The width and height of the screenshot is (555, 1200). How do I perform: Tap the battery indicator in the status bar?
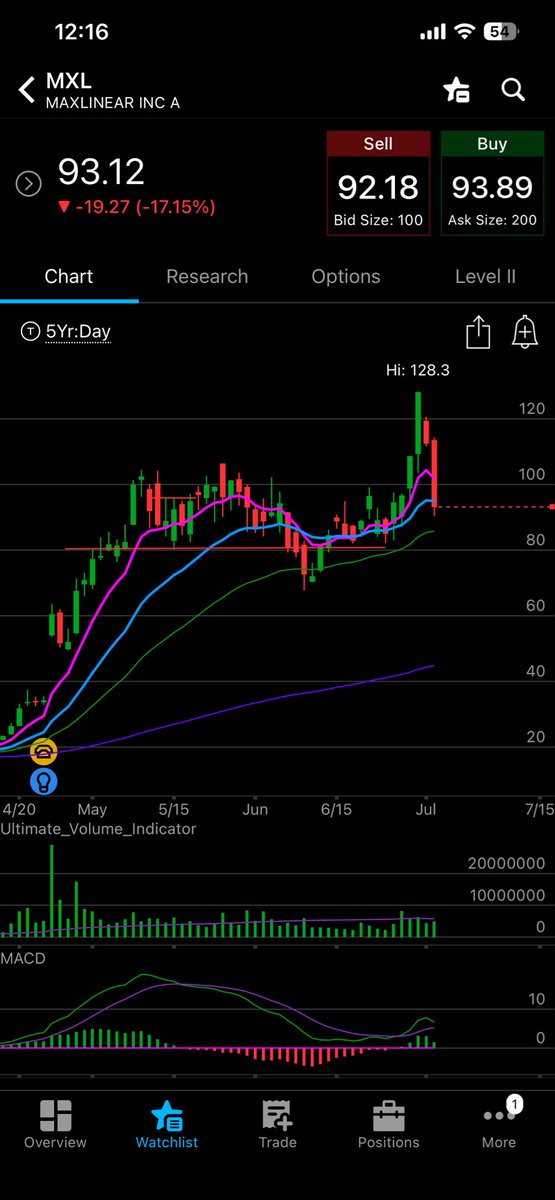pyautogui.click(x=501, y=32)
